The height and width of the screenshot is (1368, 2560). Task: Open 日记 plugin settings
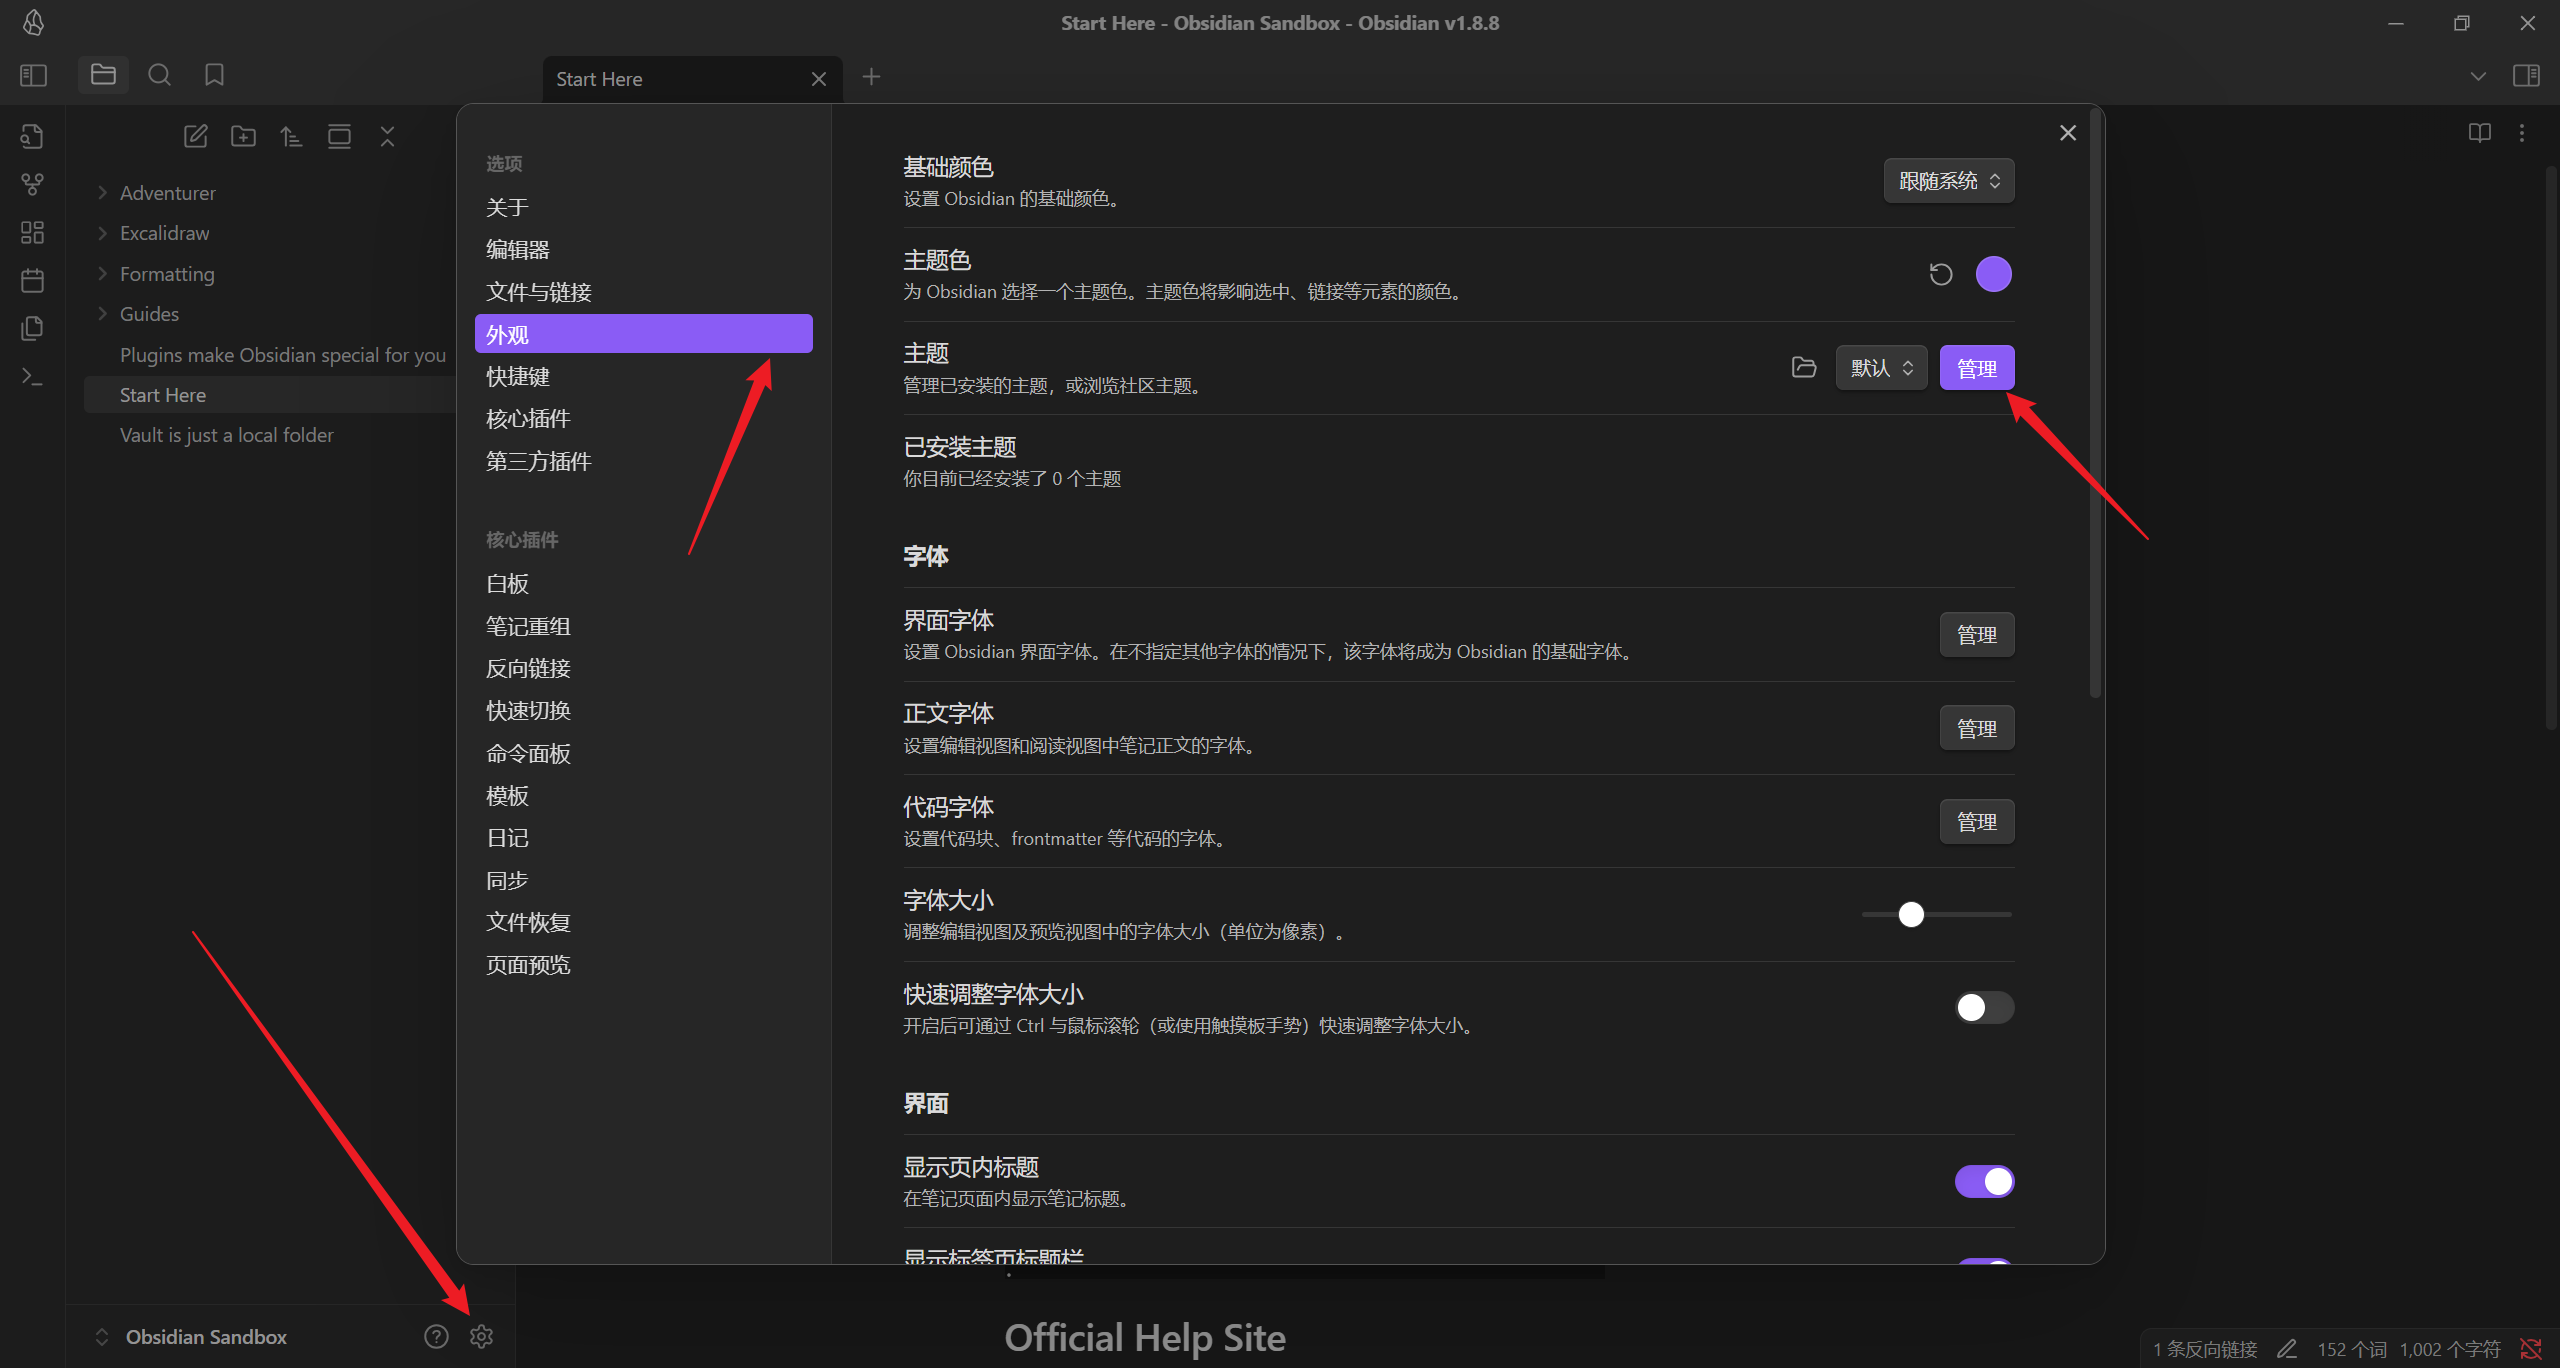click(x=643, y=838)
